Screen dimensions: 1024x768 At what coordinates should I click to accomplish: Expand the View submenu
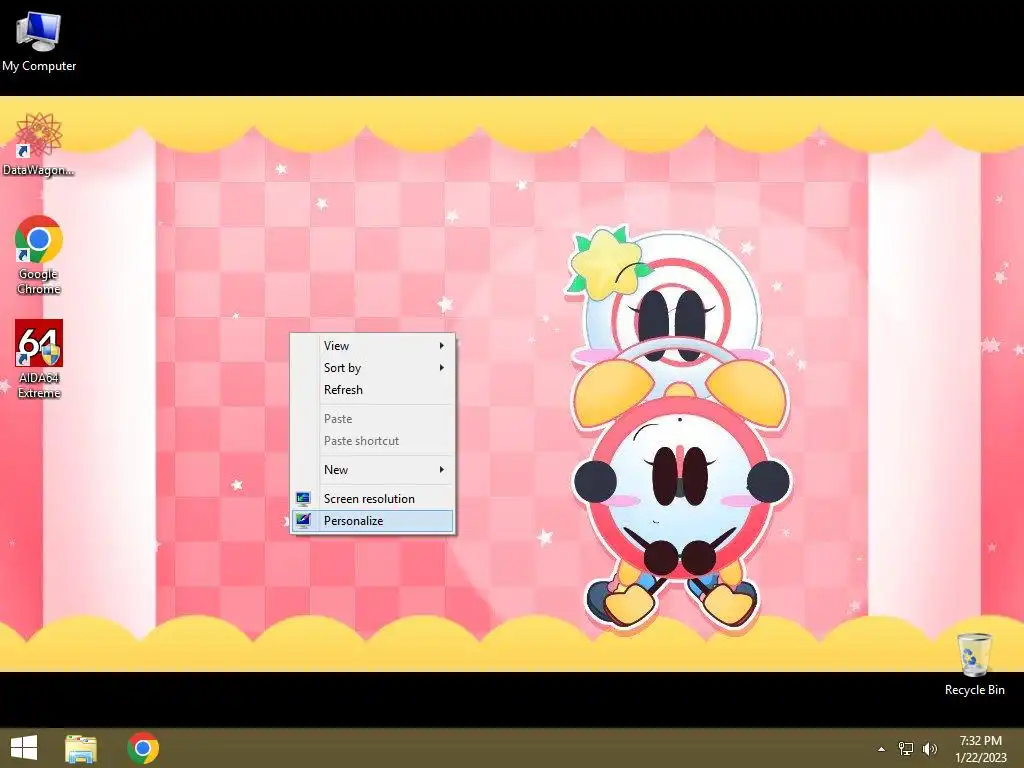coord(372,345)
